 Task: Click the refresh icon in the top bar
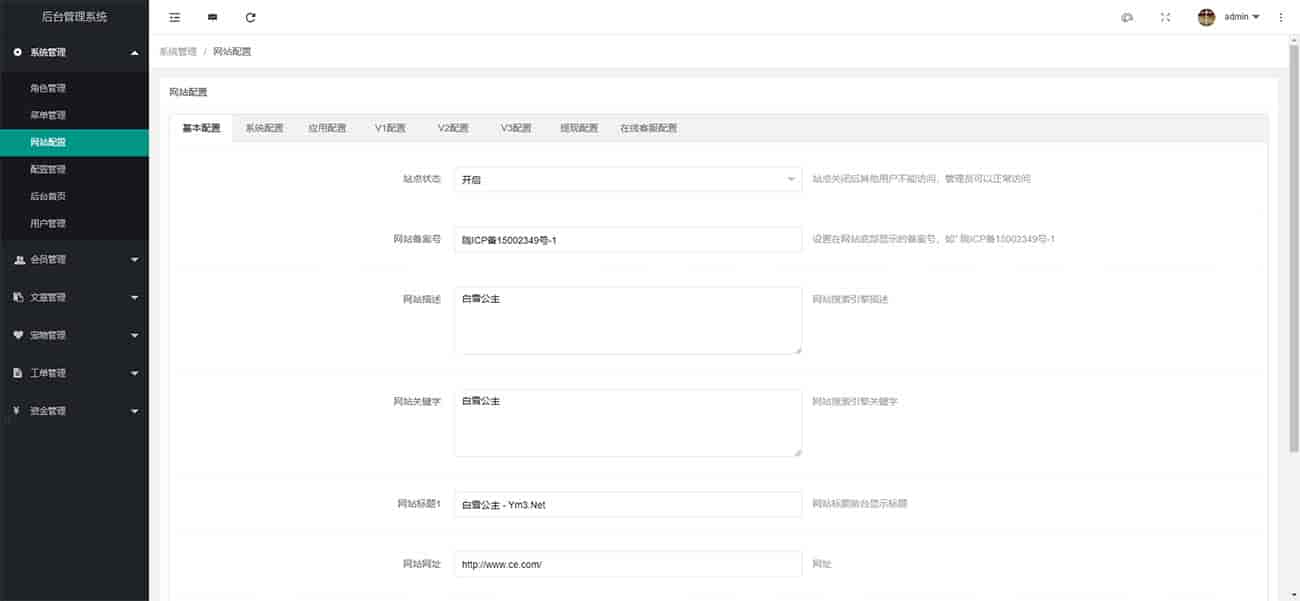pos(250,17)
